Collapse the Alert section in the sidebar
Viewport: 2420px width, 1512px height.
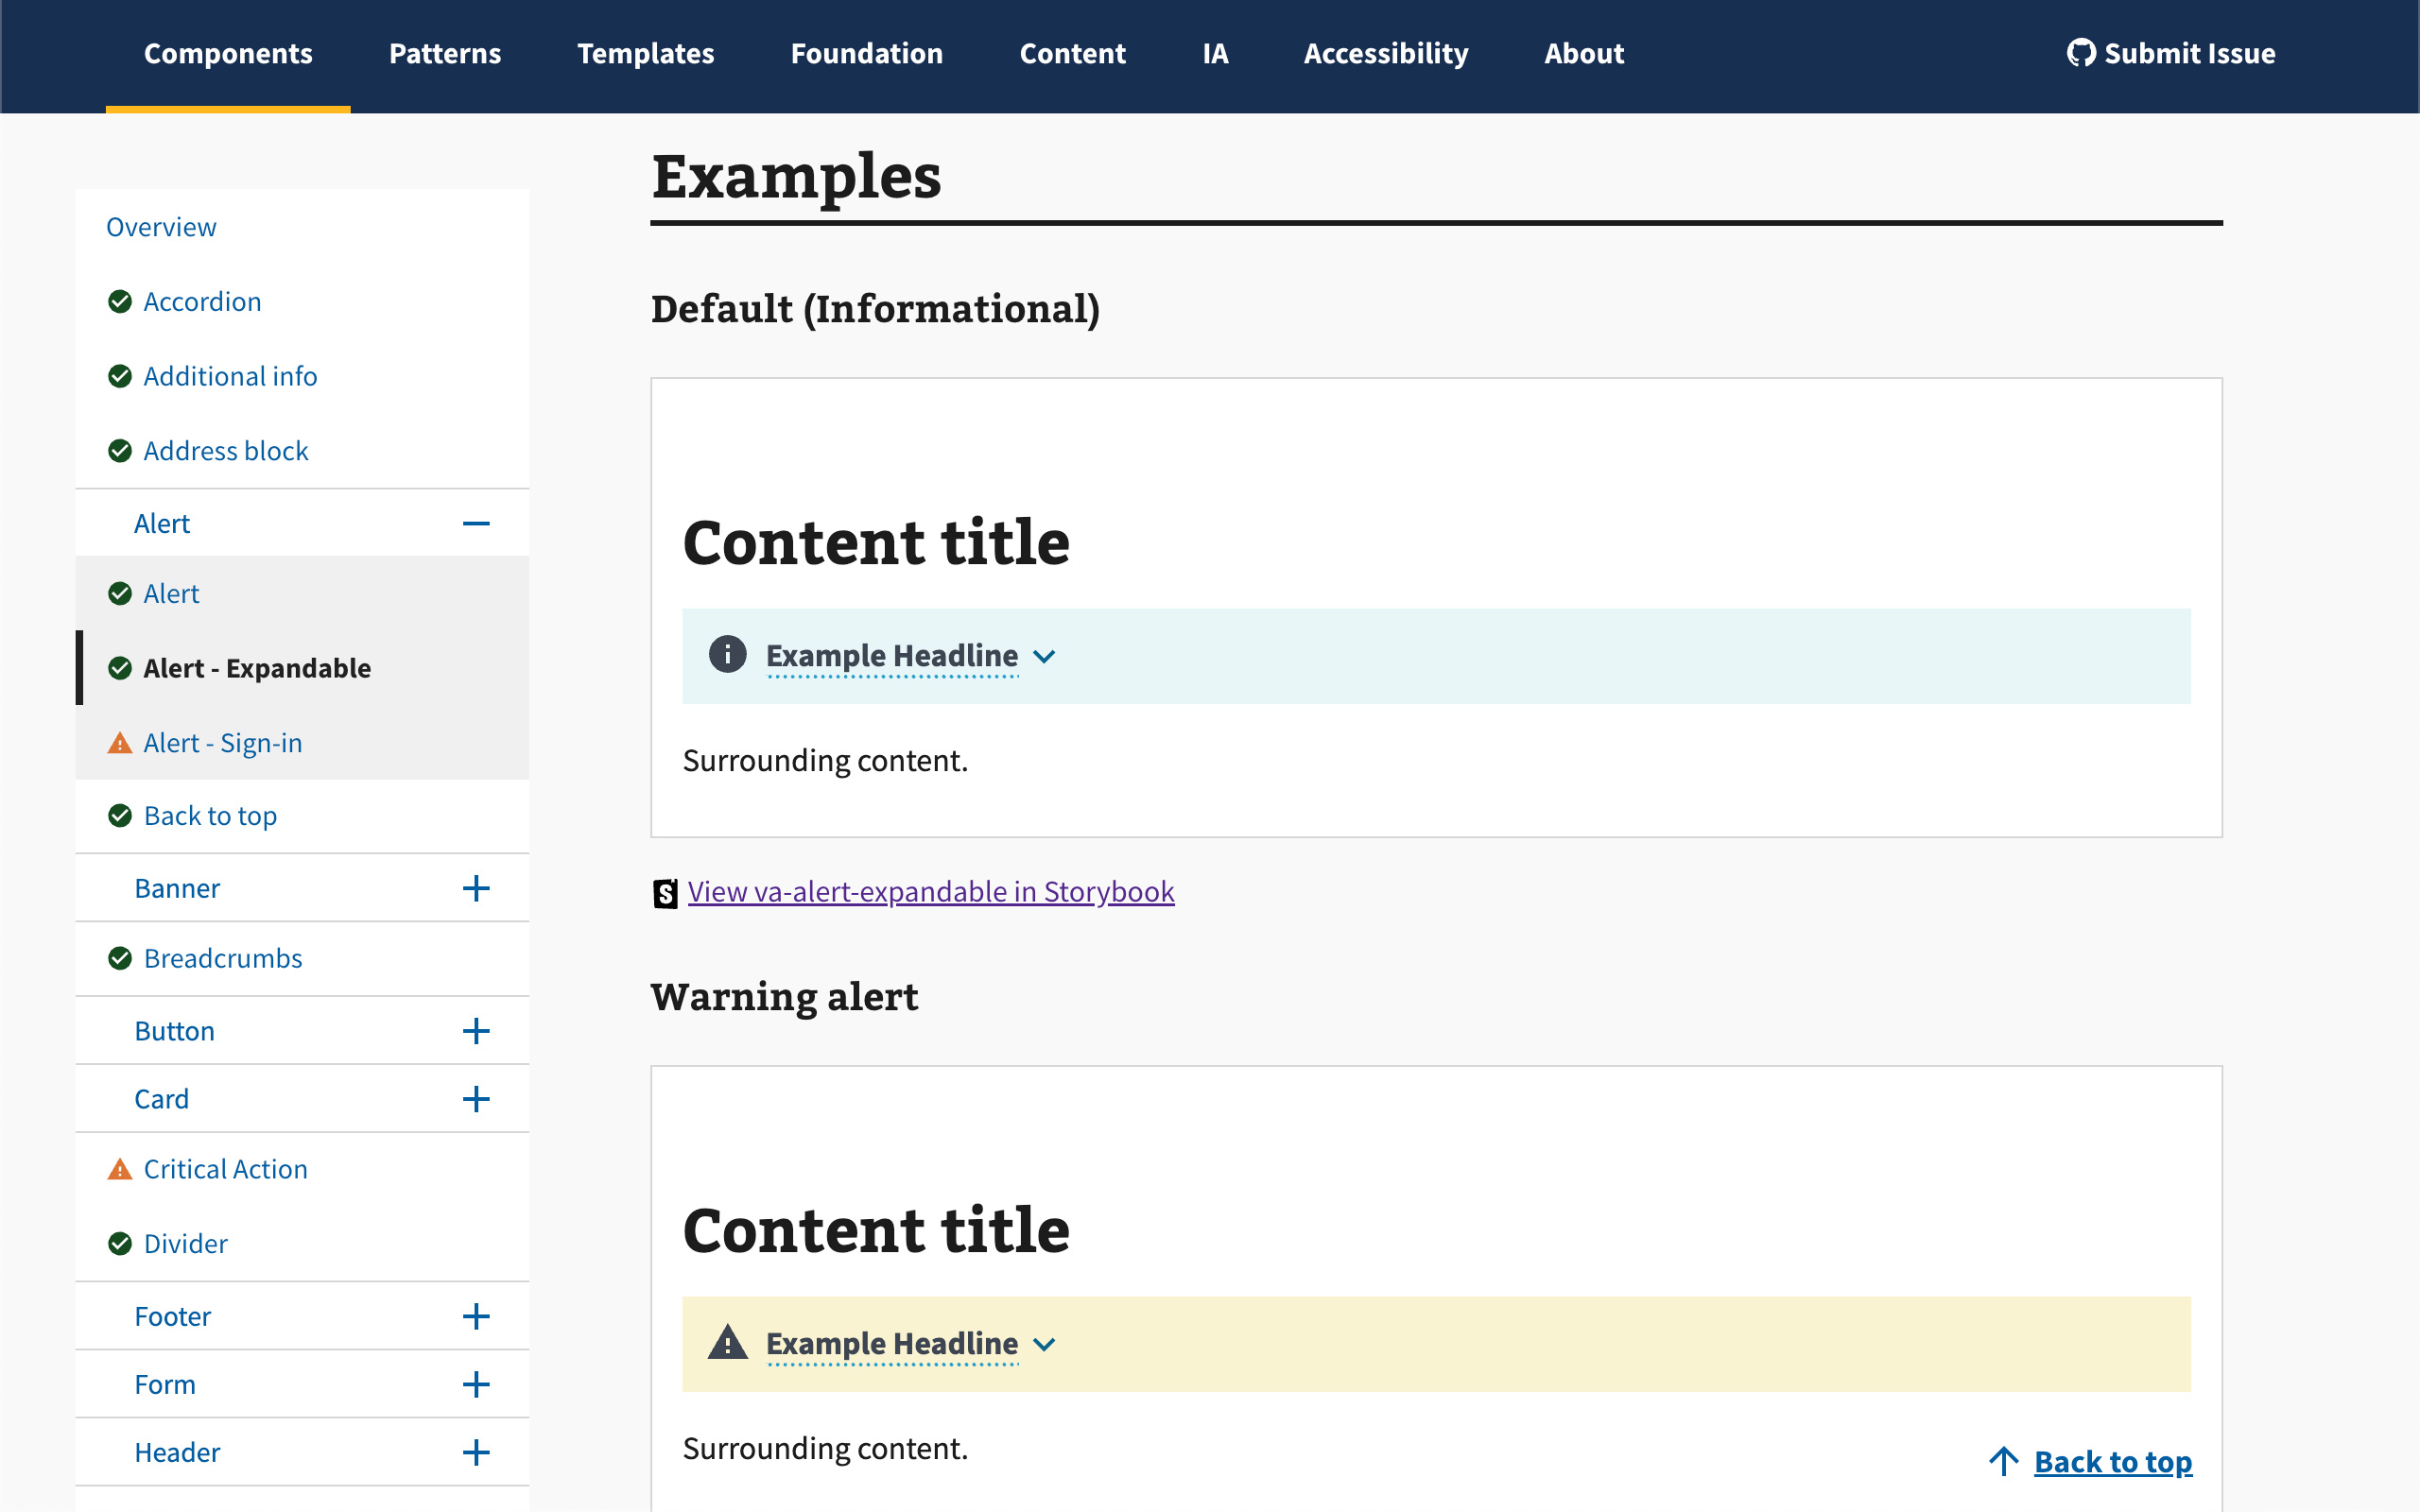coord(477,522)
